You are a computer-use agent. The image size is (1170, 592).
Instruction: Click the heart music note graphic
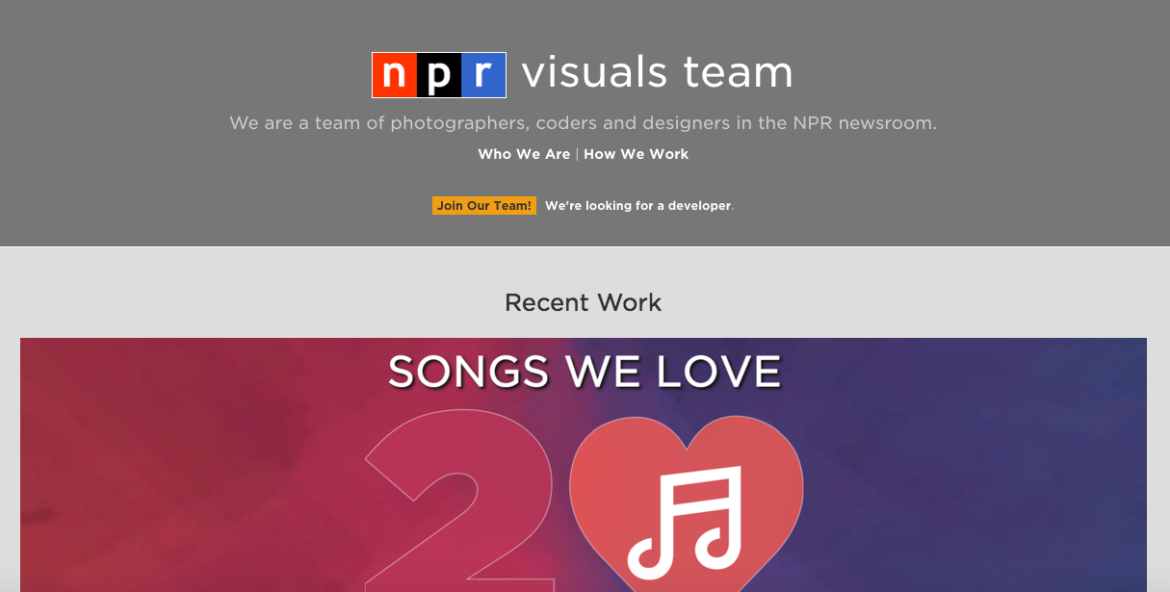686,504
